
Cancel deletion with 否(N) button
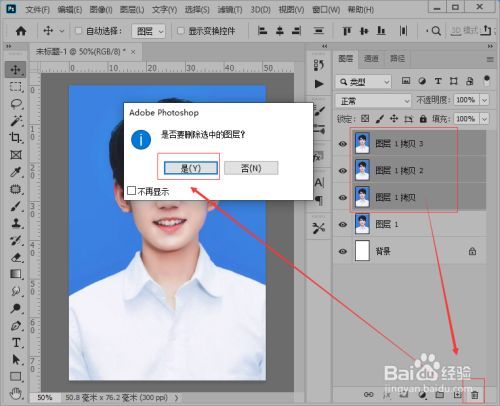[251, 168]
